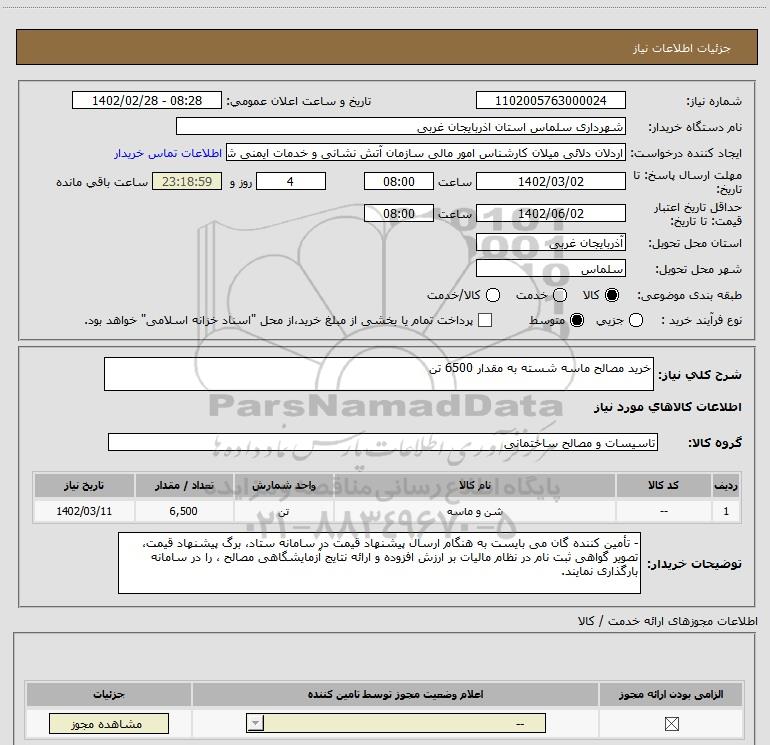Click the unit cell تن
770x745 pixels.
tap(284, 511)
